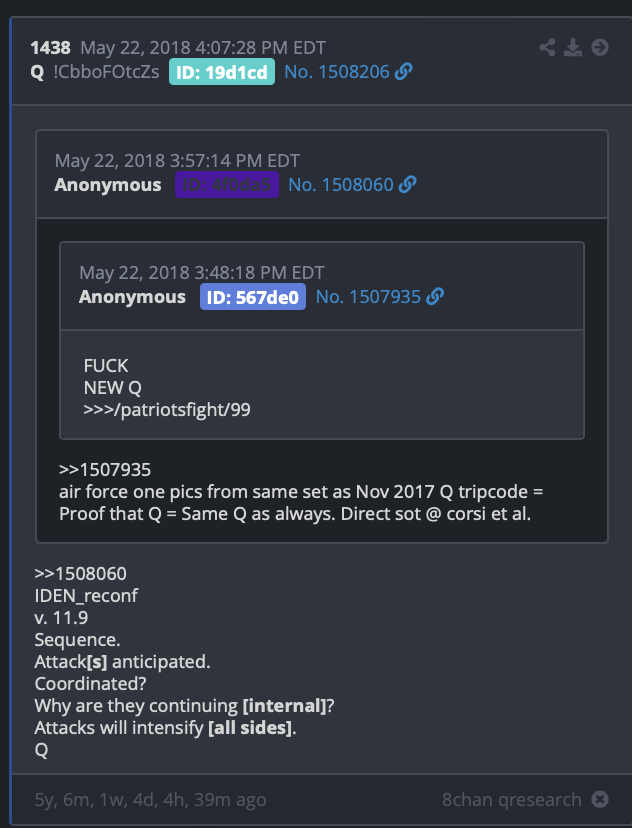Open post link No. 1507935
Screen dimensions: 632x828
[x=368, y=297]
